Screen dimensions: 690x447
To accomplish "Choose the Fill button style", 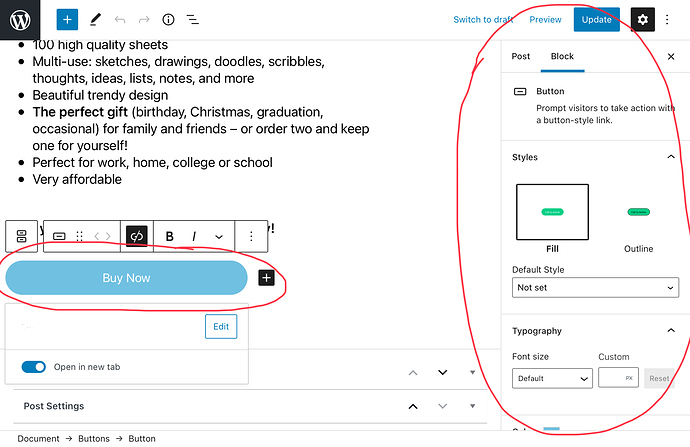I will point(552,212).
